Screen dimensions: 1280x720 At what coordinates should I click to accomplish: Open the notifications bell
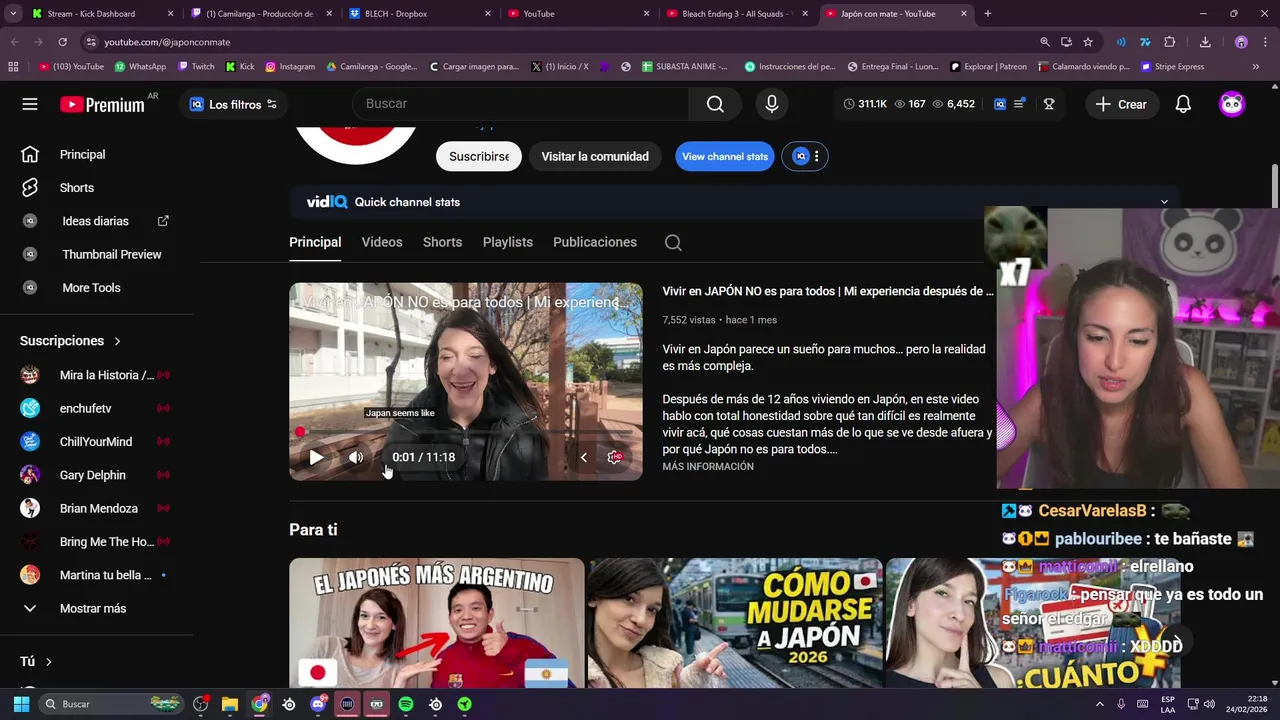(x=1183, y=104)
